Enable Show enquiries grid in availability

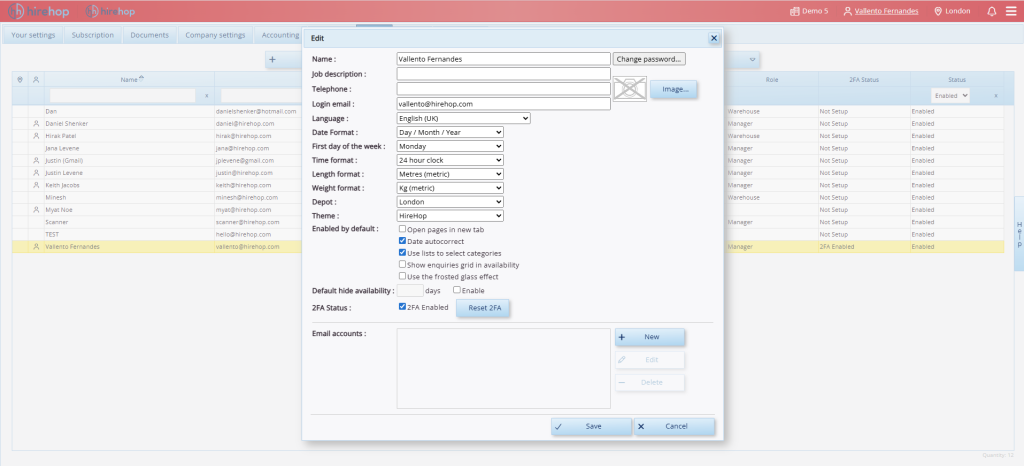(x=402, y=265)
